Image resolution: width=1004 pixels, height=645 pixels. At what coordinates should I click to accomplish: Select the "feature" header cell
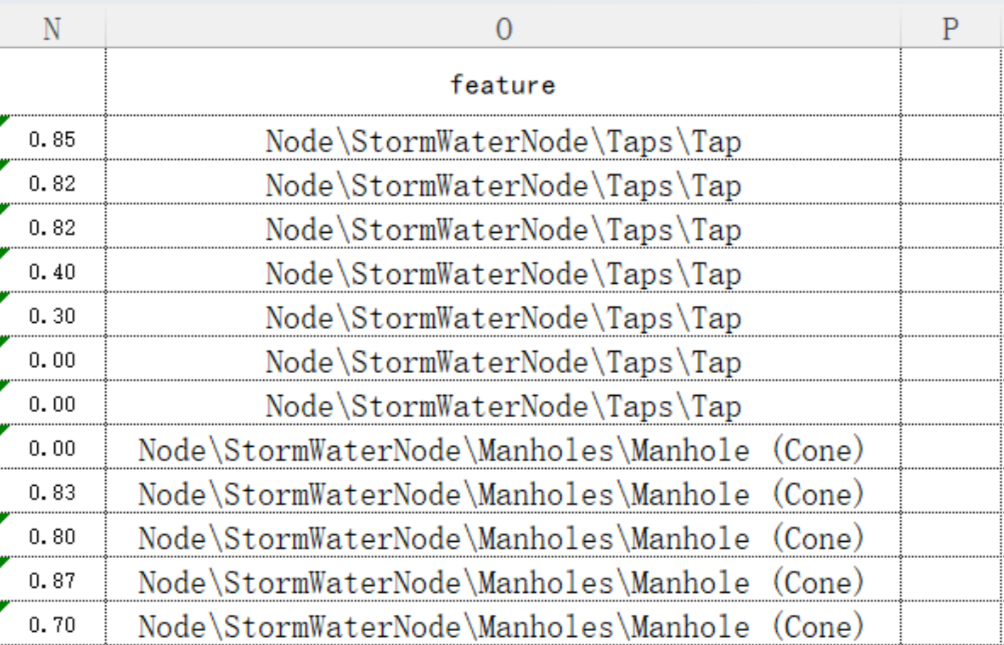pos(503,85)
